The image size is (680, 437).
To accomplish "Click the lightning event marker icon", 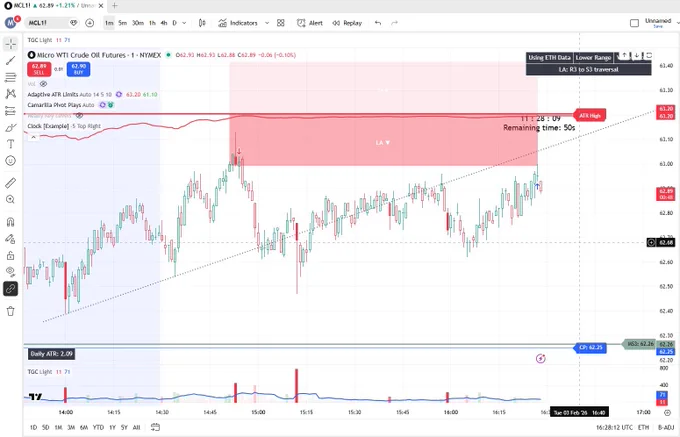I will [x=540, y=359].
